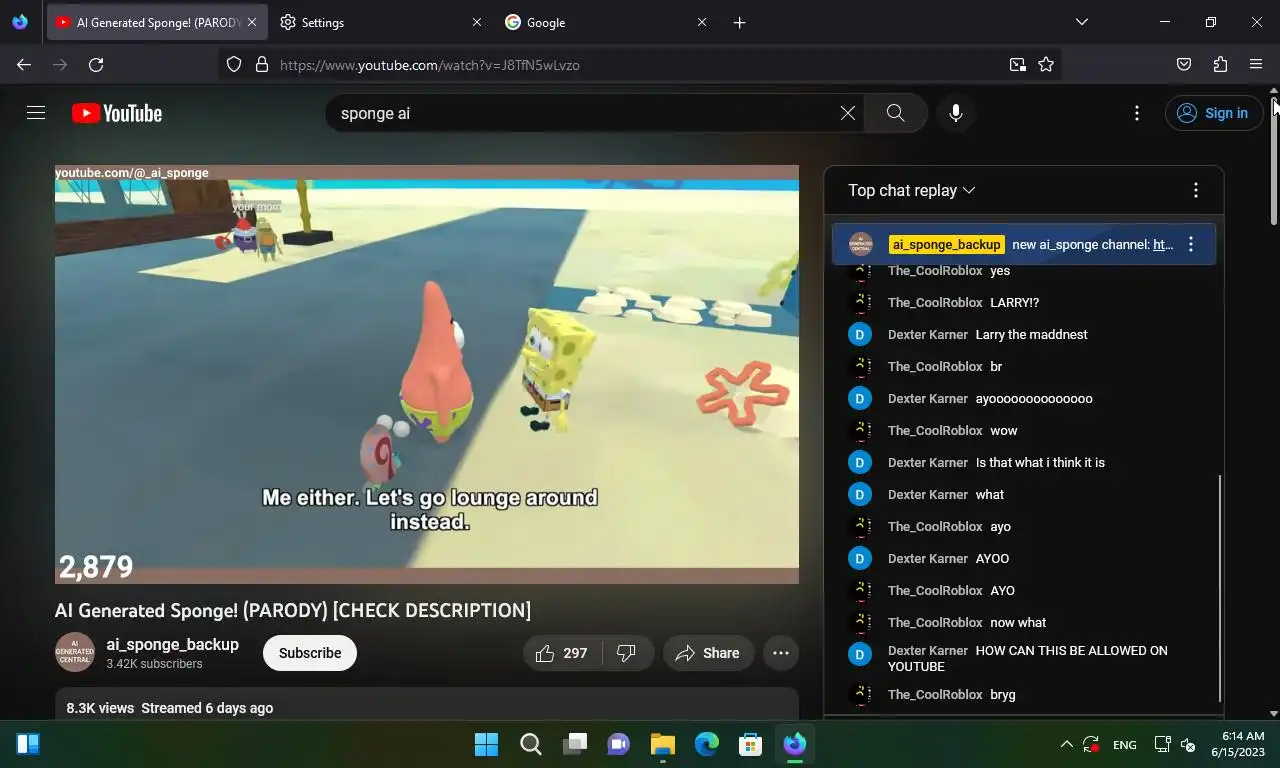This screenshot has height=768, width=1280.
Task: Open chat options three-dot menu
Action: pos(1196,190)
